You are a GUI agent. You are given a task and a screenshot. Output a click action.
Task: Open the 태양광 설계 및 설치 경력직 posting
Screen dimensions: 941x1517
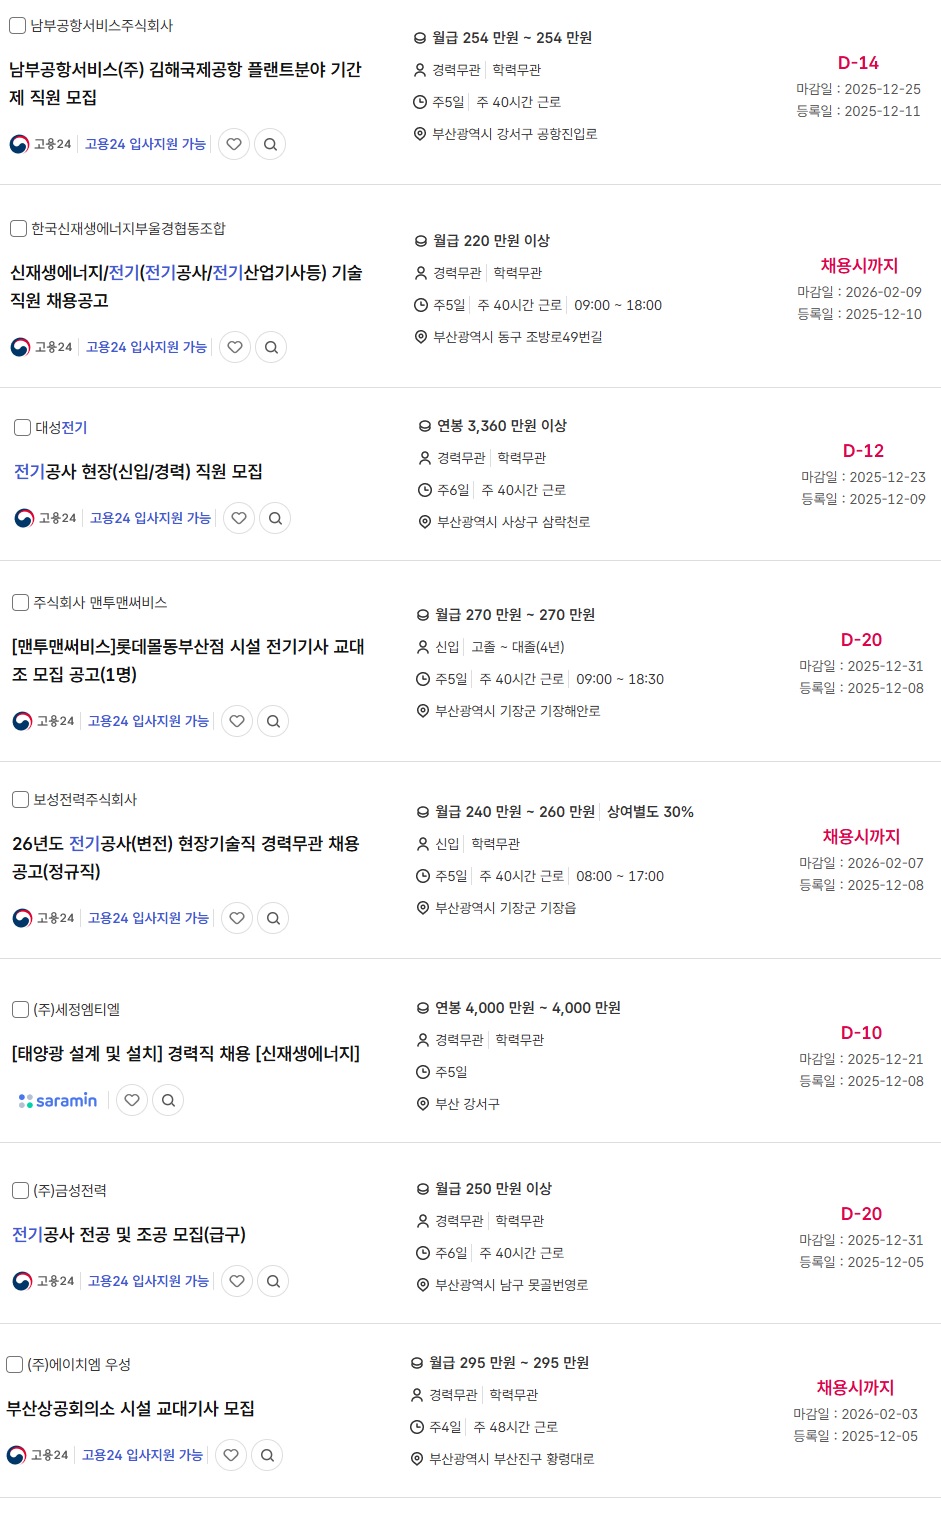tap(185, 1053)
